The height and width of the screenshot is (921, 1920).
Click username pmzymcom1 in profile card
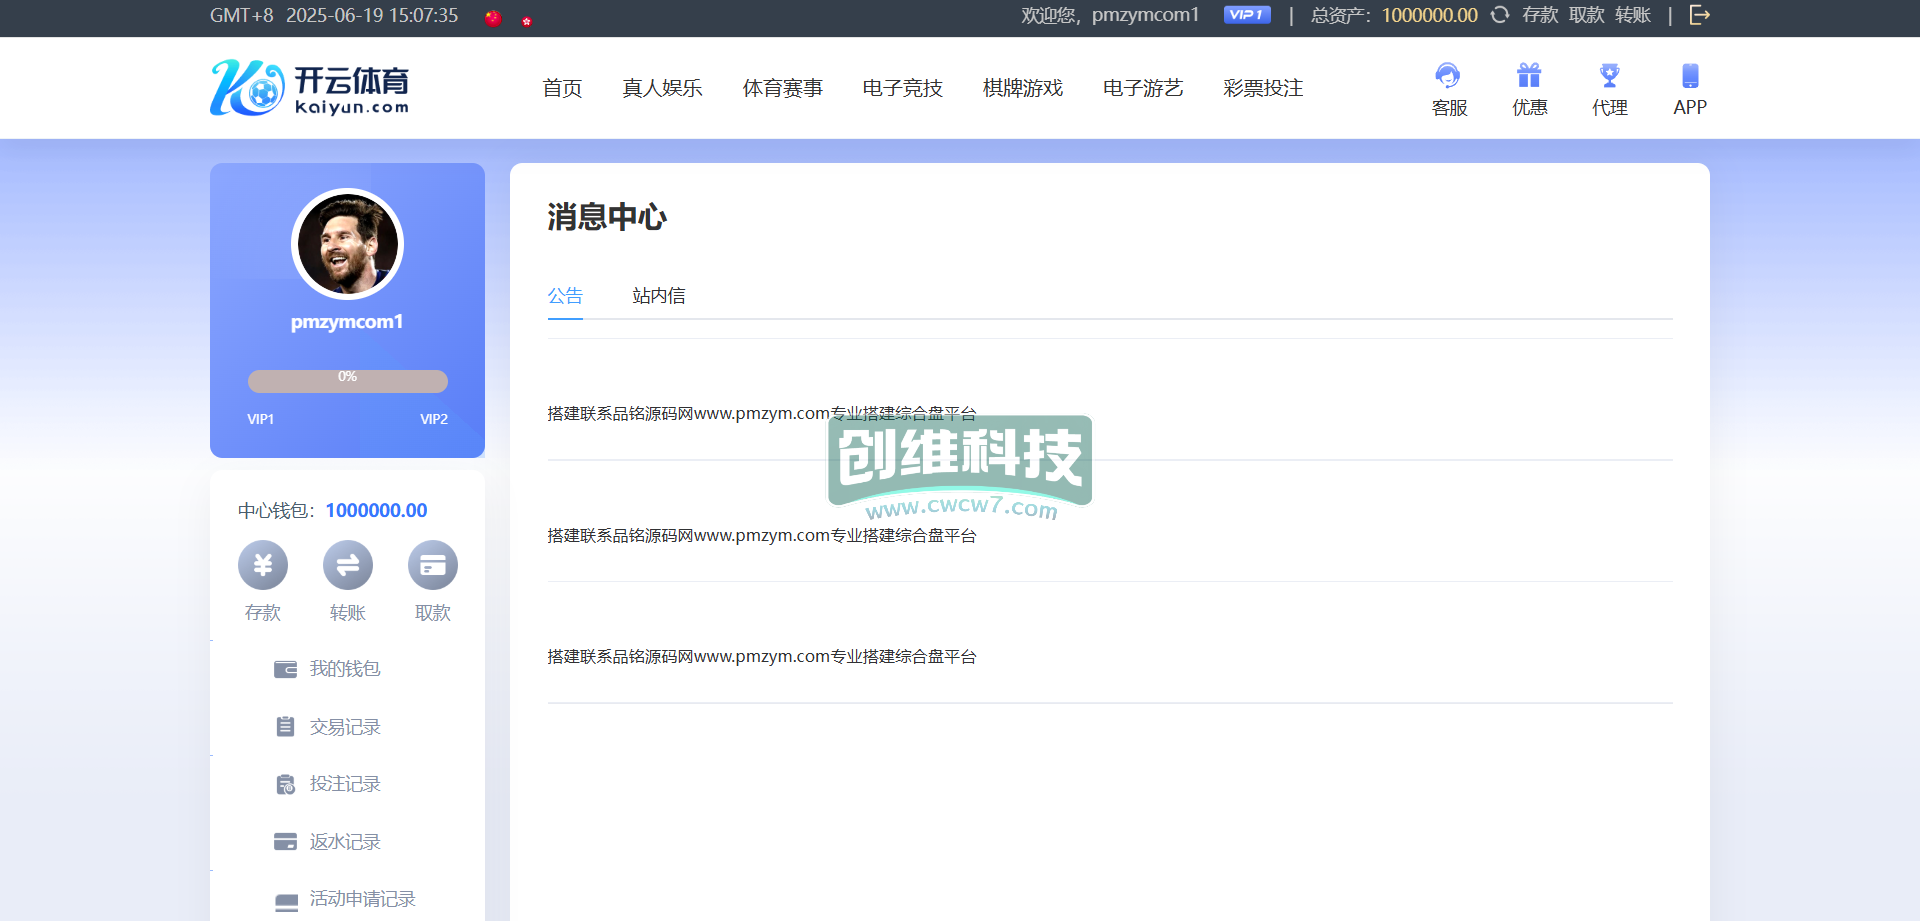347,322
